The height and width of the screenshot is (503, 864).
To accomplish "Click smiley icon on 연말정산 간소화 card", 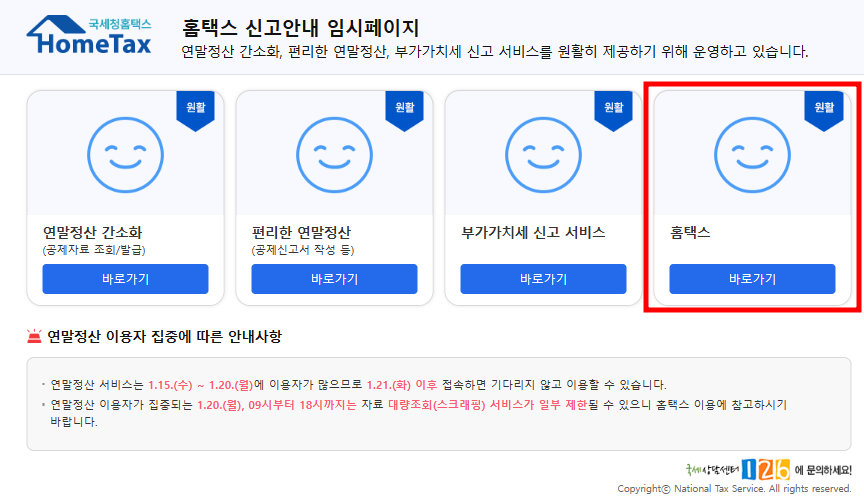I will point(125,155).
